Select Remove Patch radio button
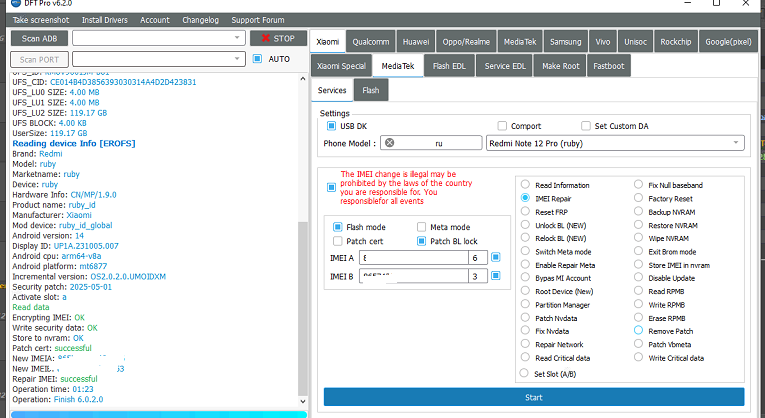Screen dimensions: 765x418 pyautogui.click(x=638, y=330)
